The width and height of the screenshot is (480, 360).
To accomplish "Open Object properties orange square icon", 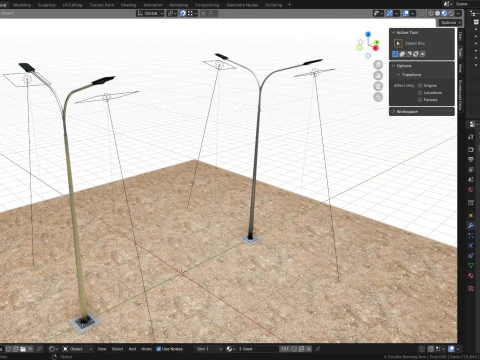I will pos(471,215).
